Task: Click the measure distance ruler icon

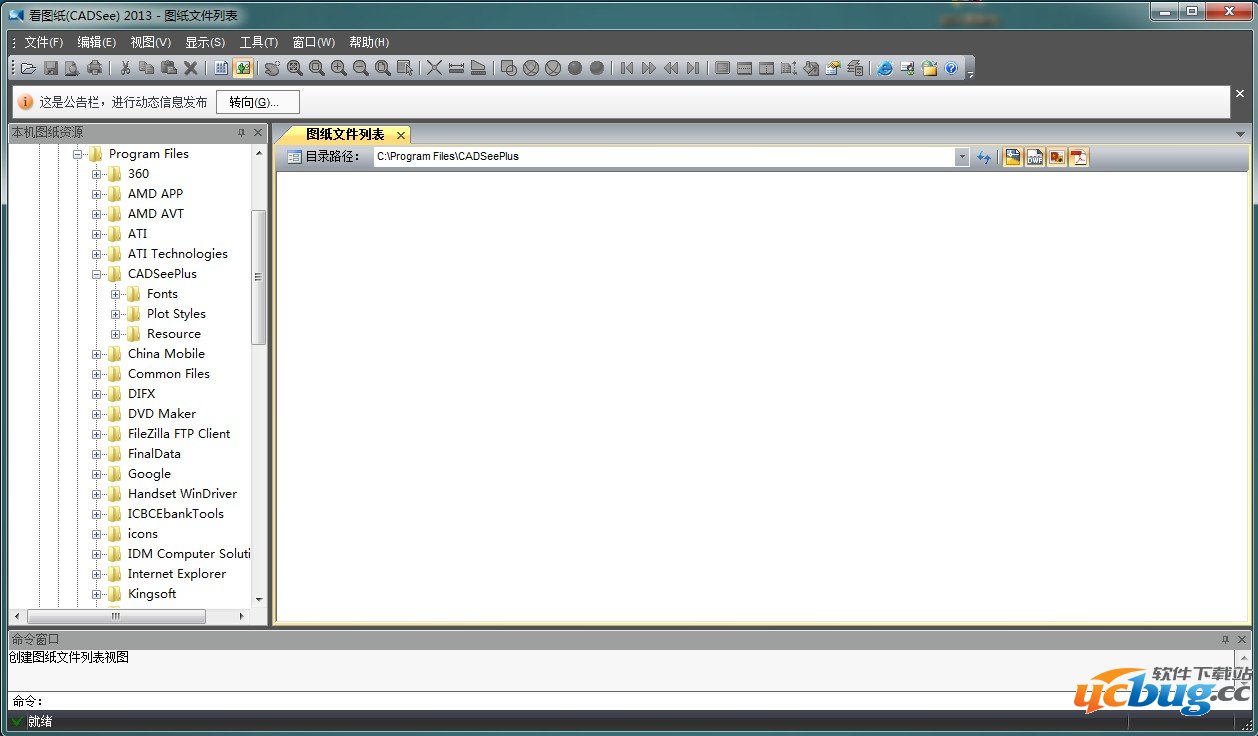Action: [x=456, y=68]
